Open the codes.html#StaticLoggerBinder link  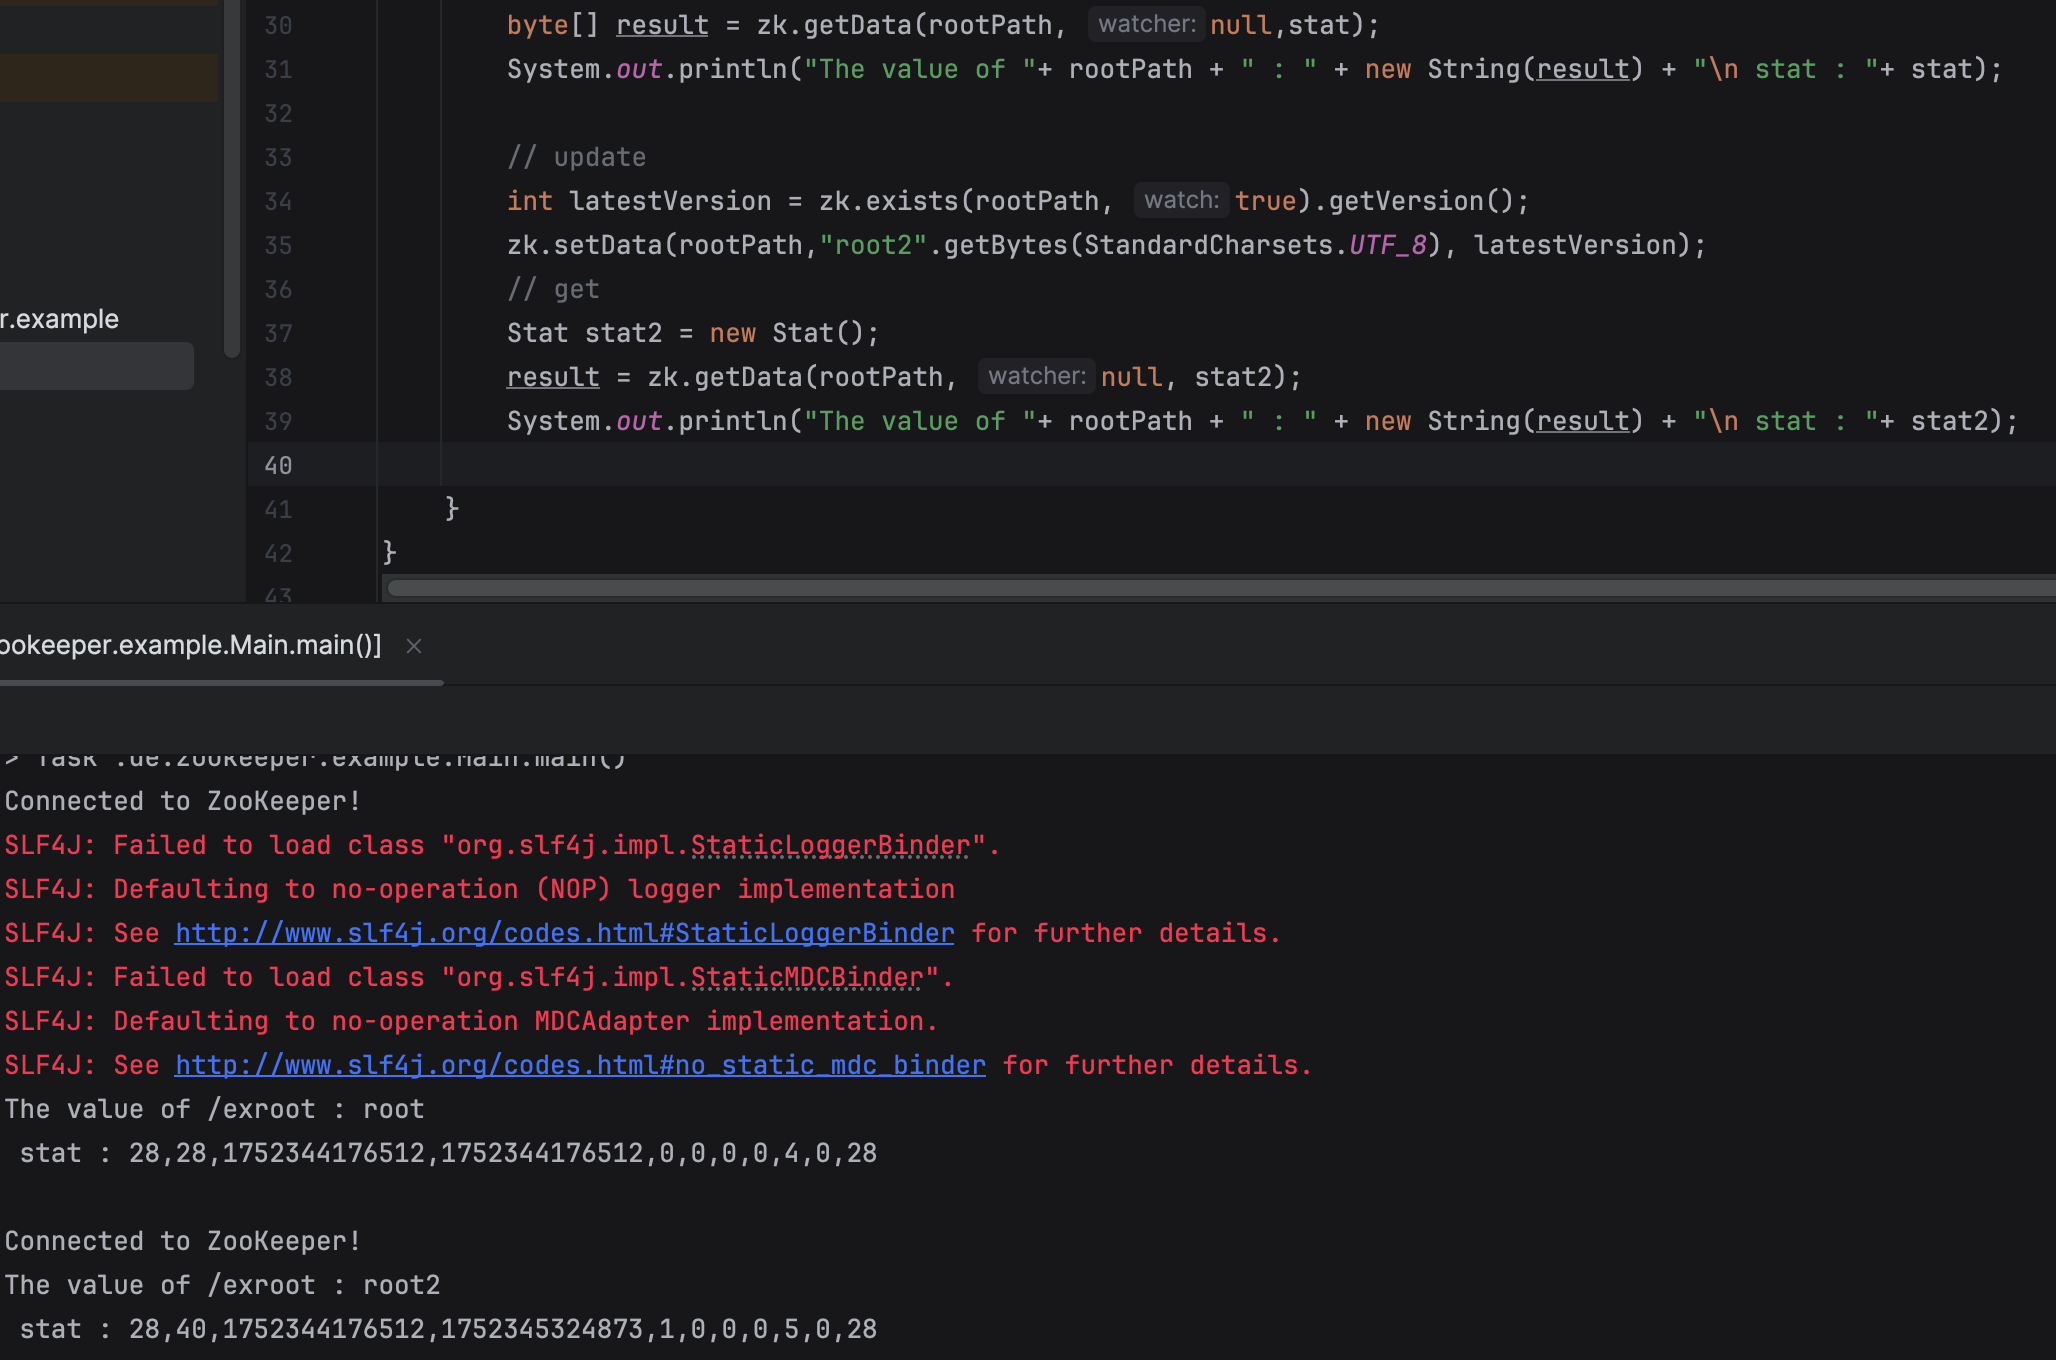coord(564,933)
